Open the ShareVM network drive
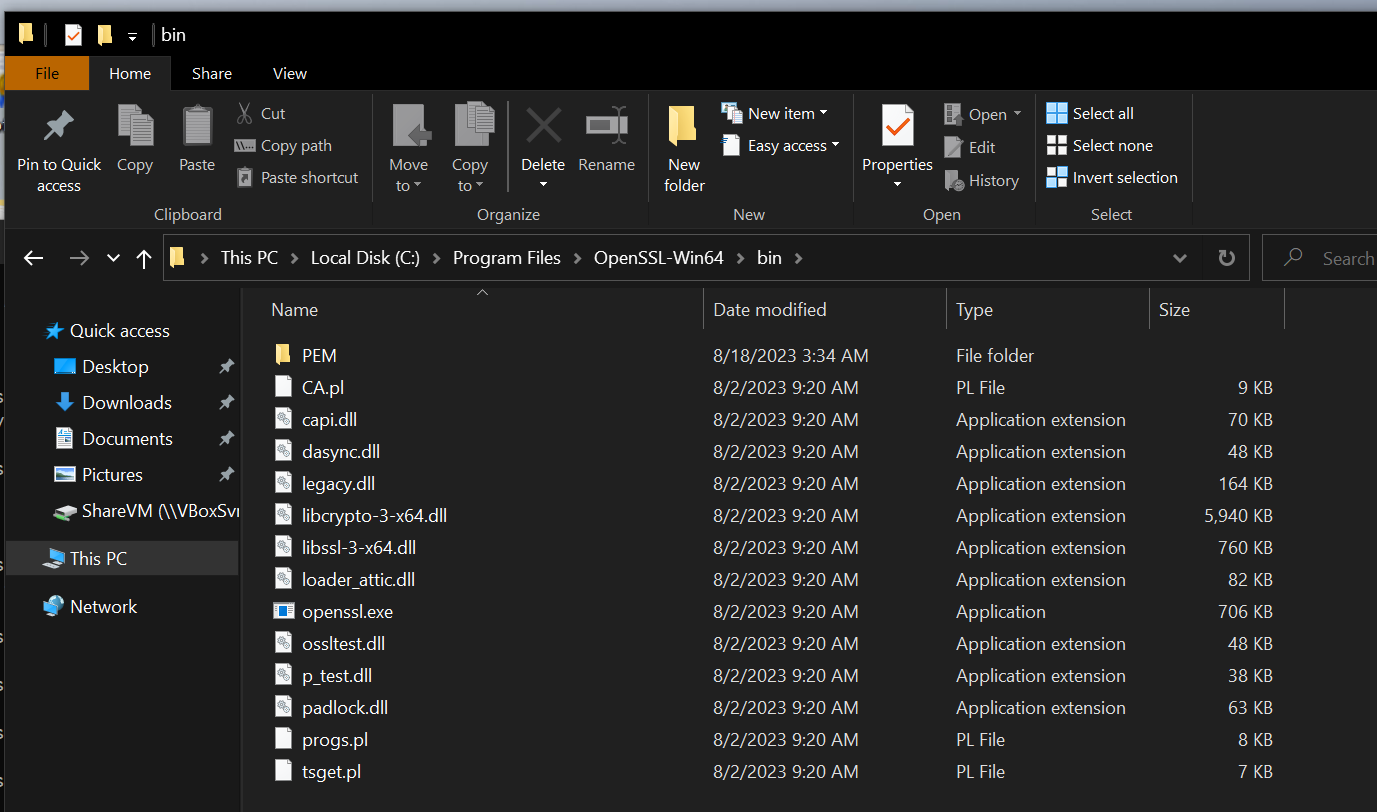Screen dimensions: 1377x812 coord(147,511)
